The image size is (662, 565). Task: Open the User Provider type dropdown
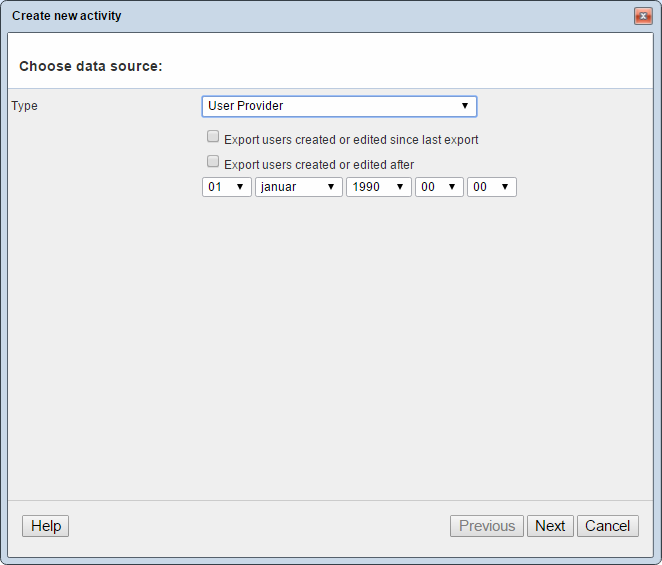339,106
